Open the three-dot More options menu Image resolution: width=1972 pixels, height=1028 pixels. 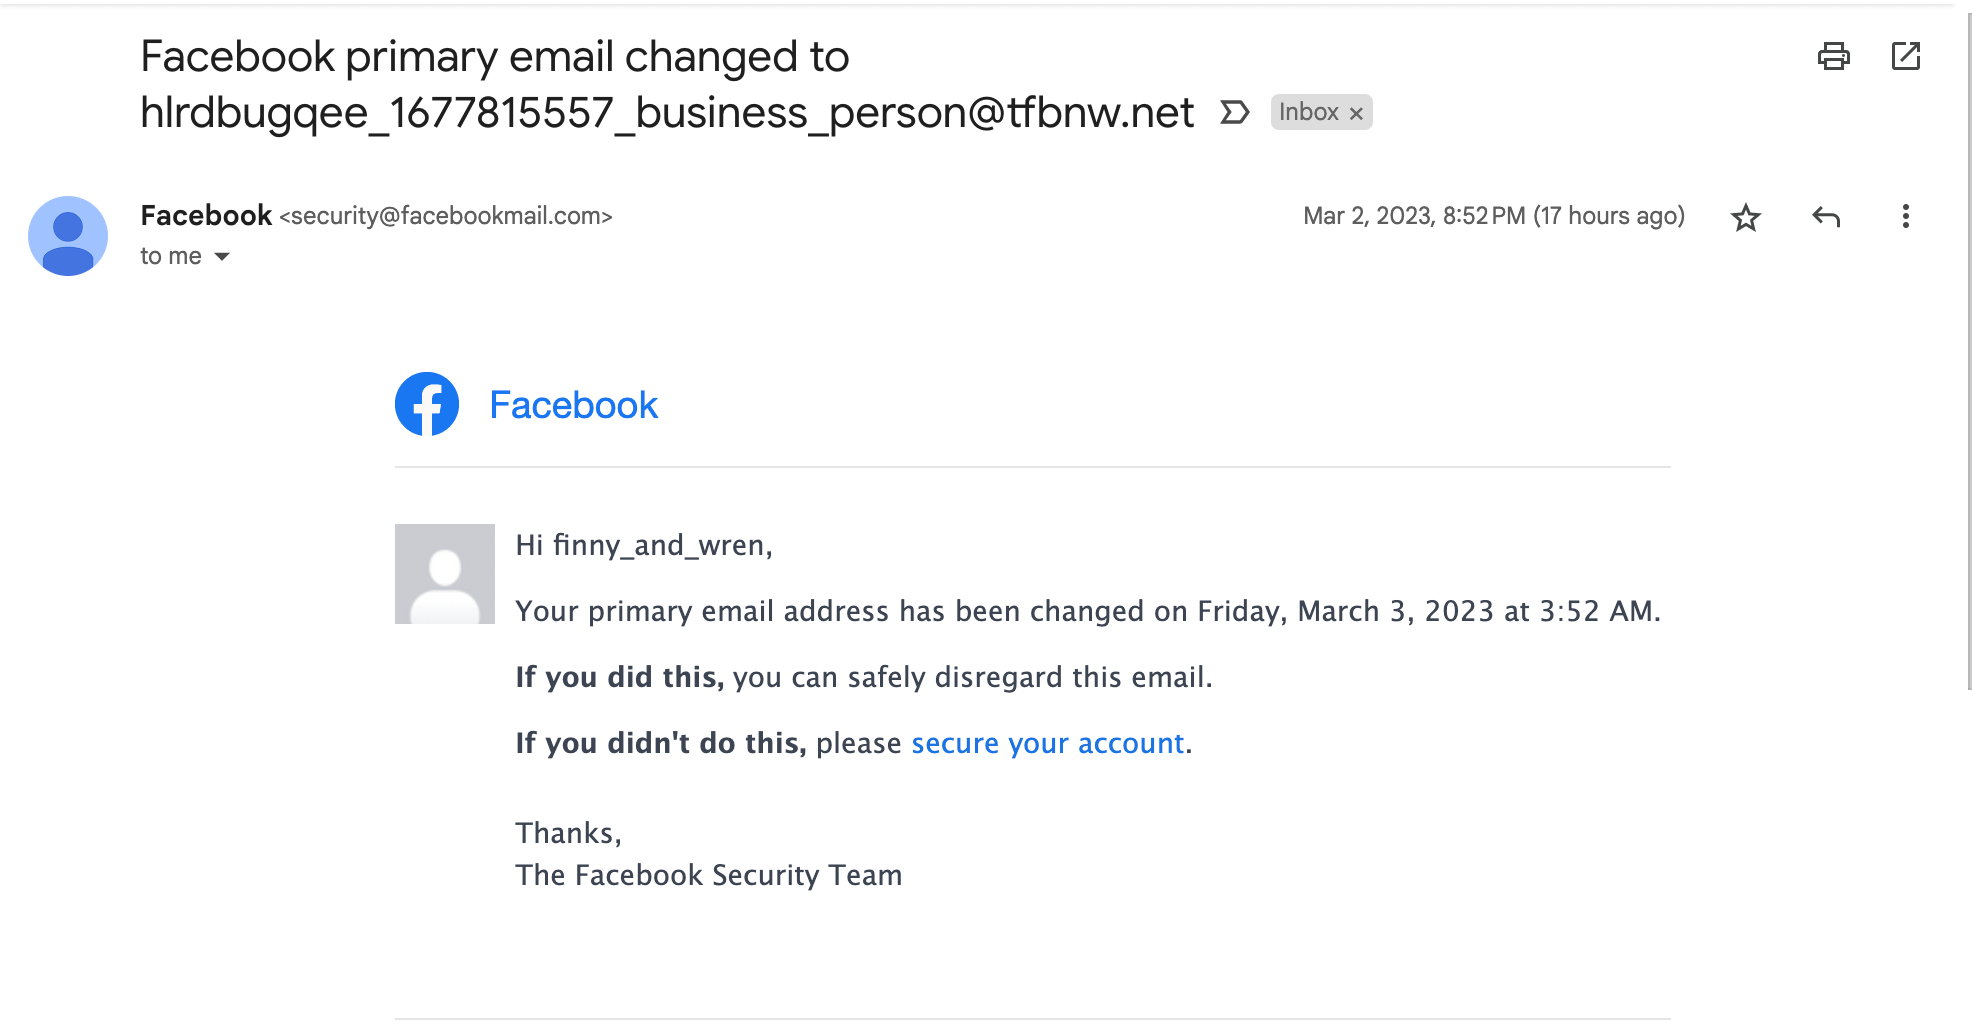click(1906, 217)
